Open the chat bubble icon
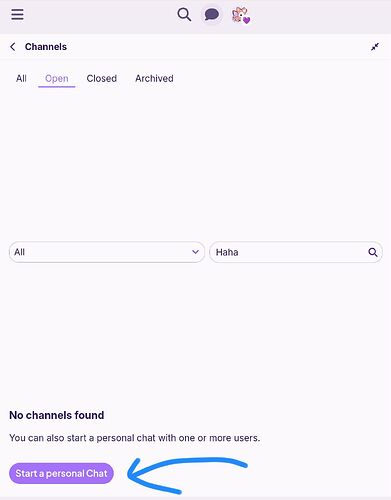The image size is (391, 500). click(x=212, y=15)
